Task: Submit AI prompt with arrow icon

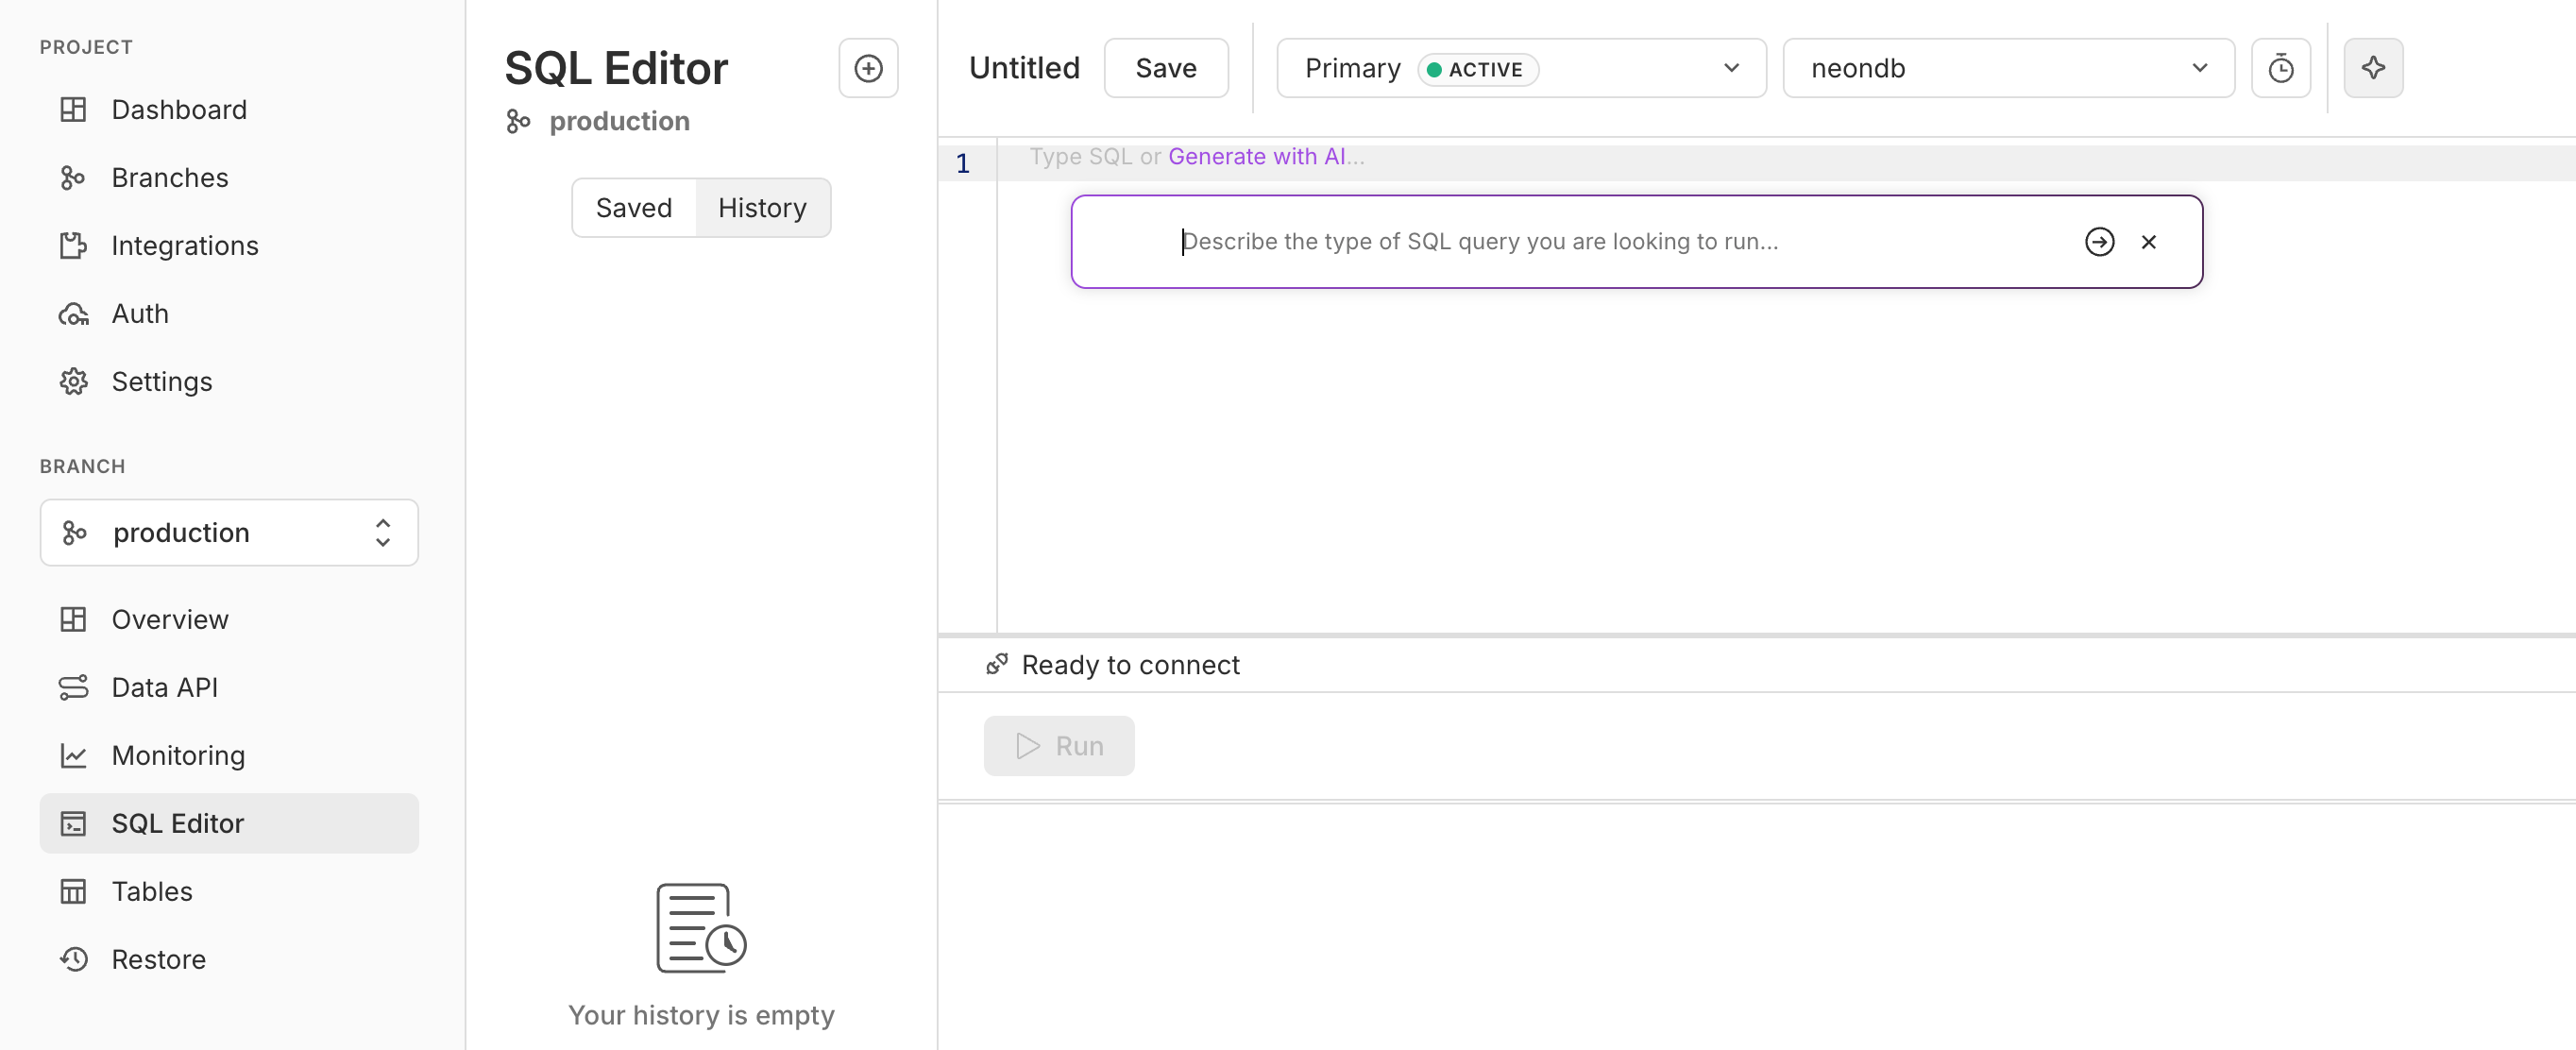Action: (2098, 242)
